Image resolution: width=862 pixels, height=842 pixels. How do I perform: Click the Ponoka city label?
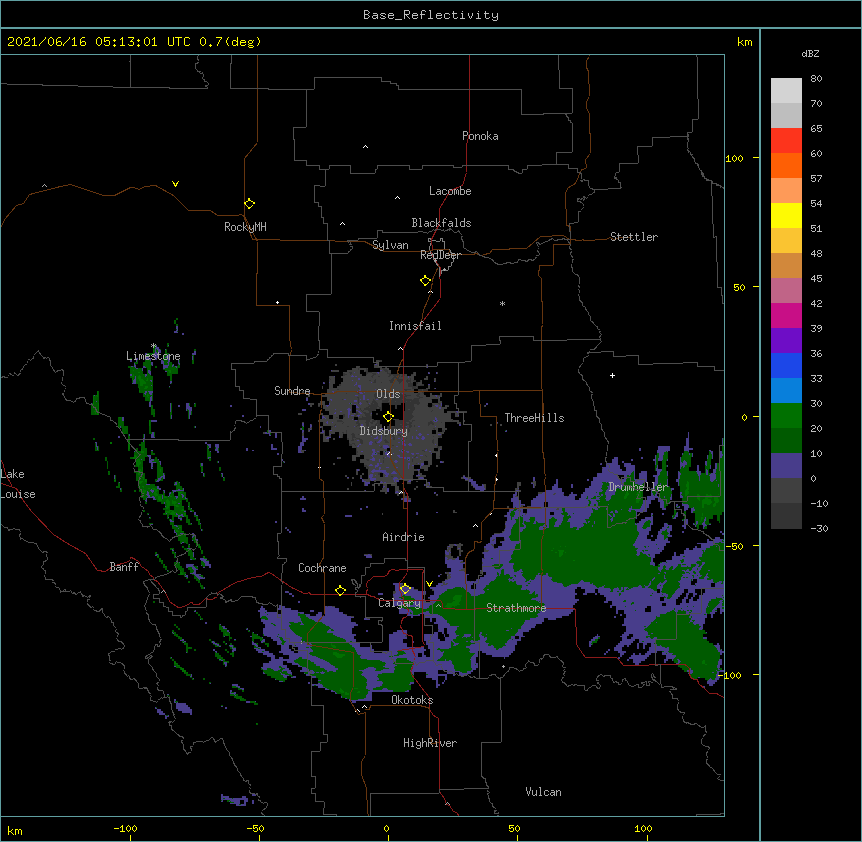coord(480,136)
